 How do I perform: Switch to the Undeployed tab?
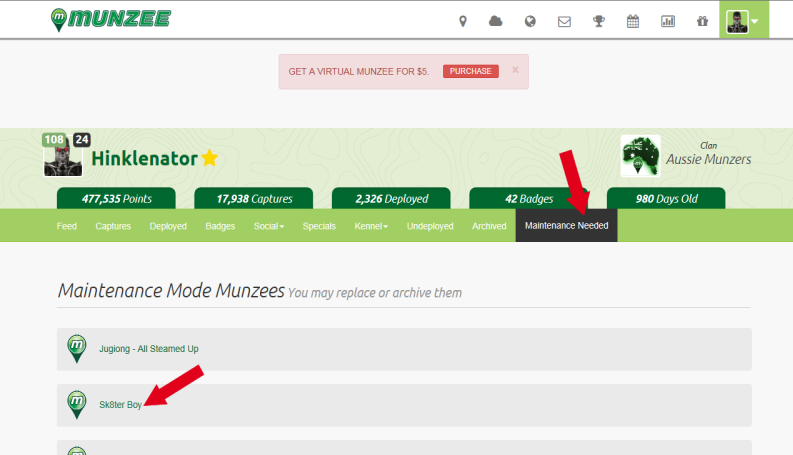[x=430, y=226]
